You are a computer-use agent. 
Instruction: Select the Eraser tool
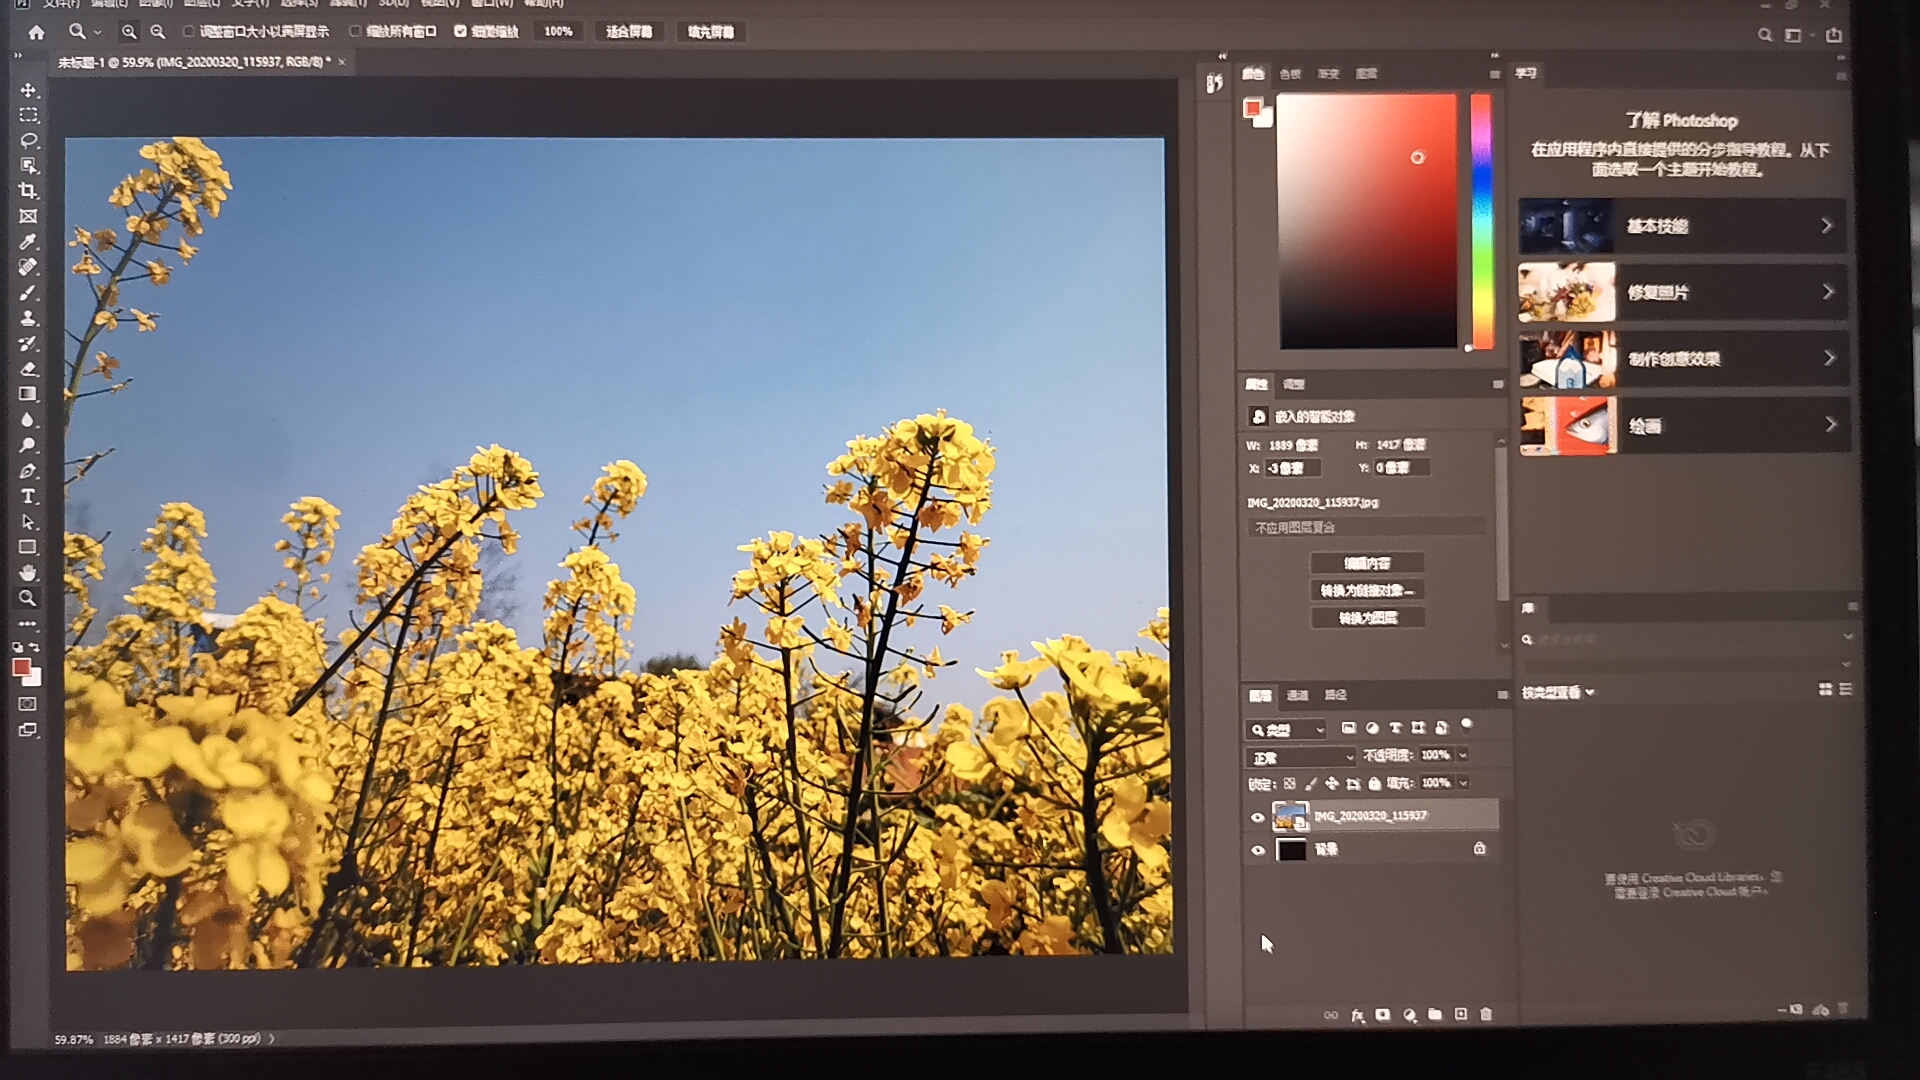(28, 369)
